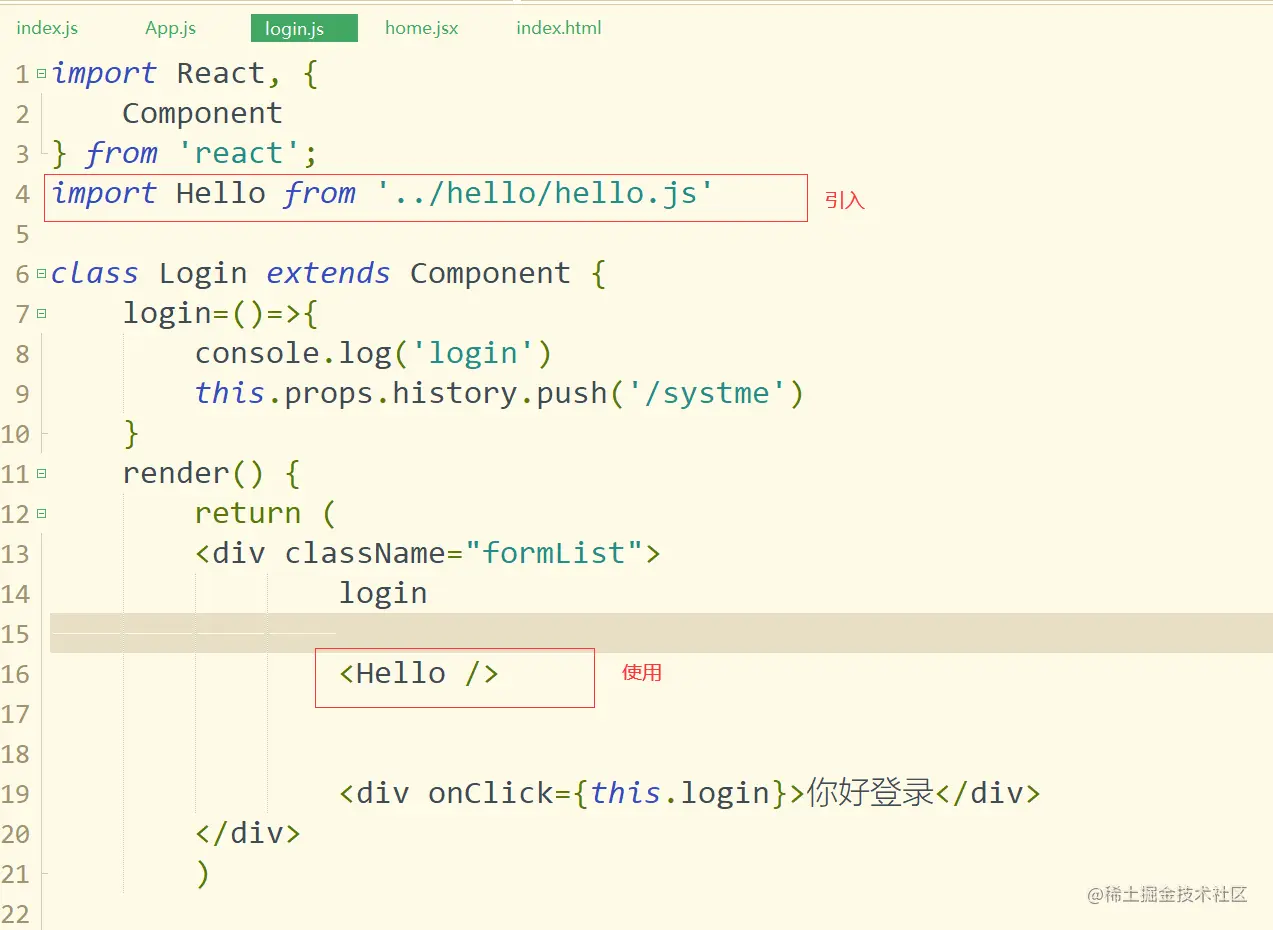Select the login.js tab
This screenshot has width=1273, height=930.
pos(304,28)
